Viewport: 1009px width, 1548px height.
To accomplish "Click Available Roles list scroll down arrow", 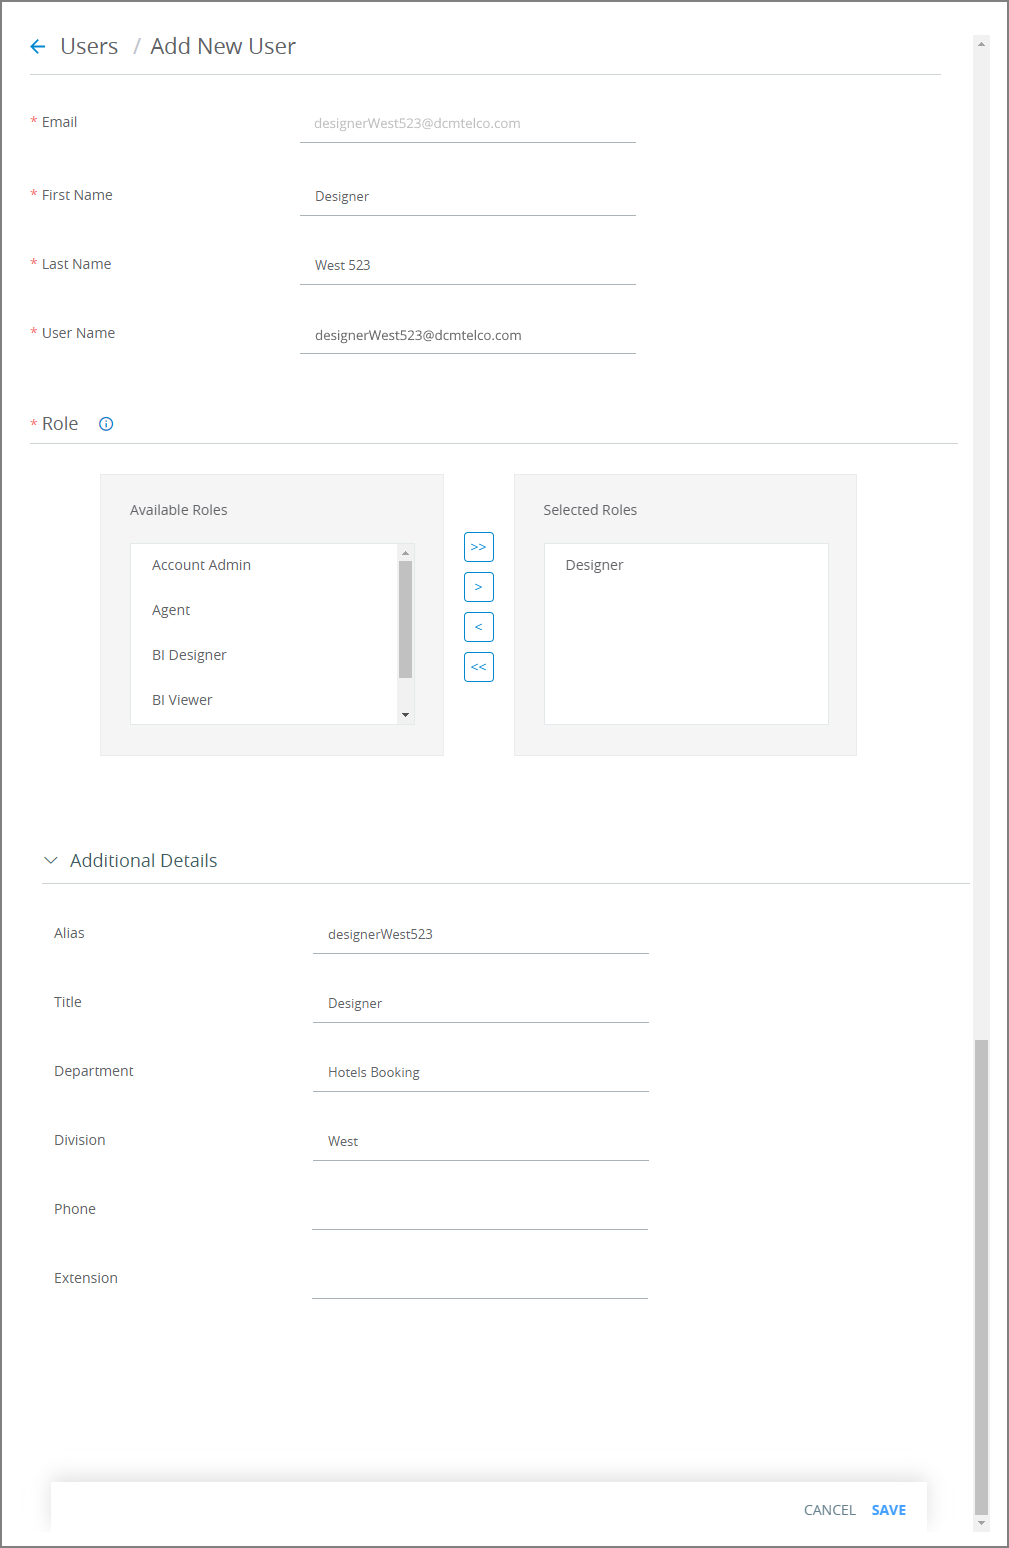I will (x=406, y=715).
